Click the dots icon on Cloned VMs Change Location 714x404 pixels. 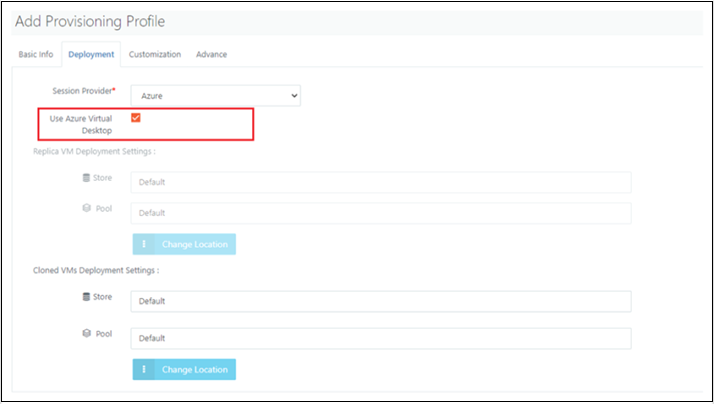click(144, 369)
